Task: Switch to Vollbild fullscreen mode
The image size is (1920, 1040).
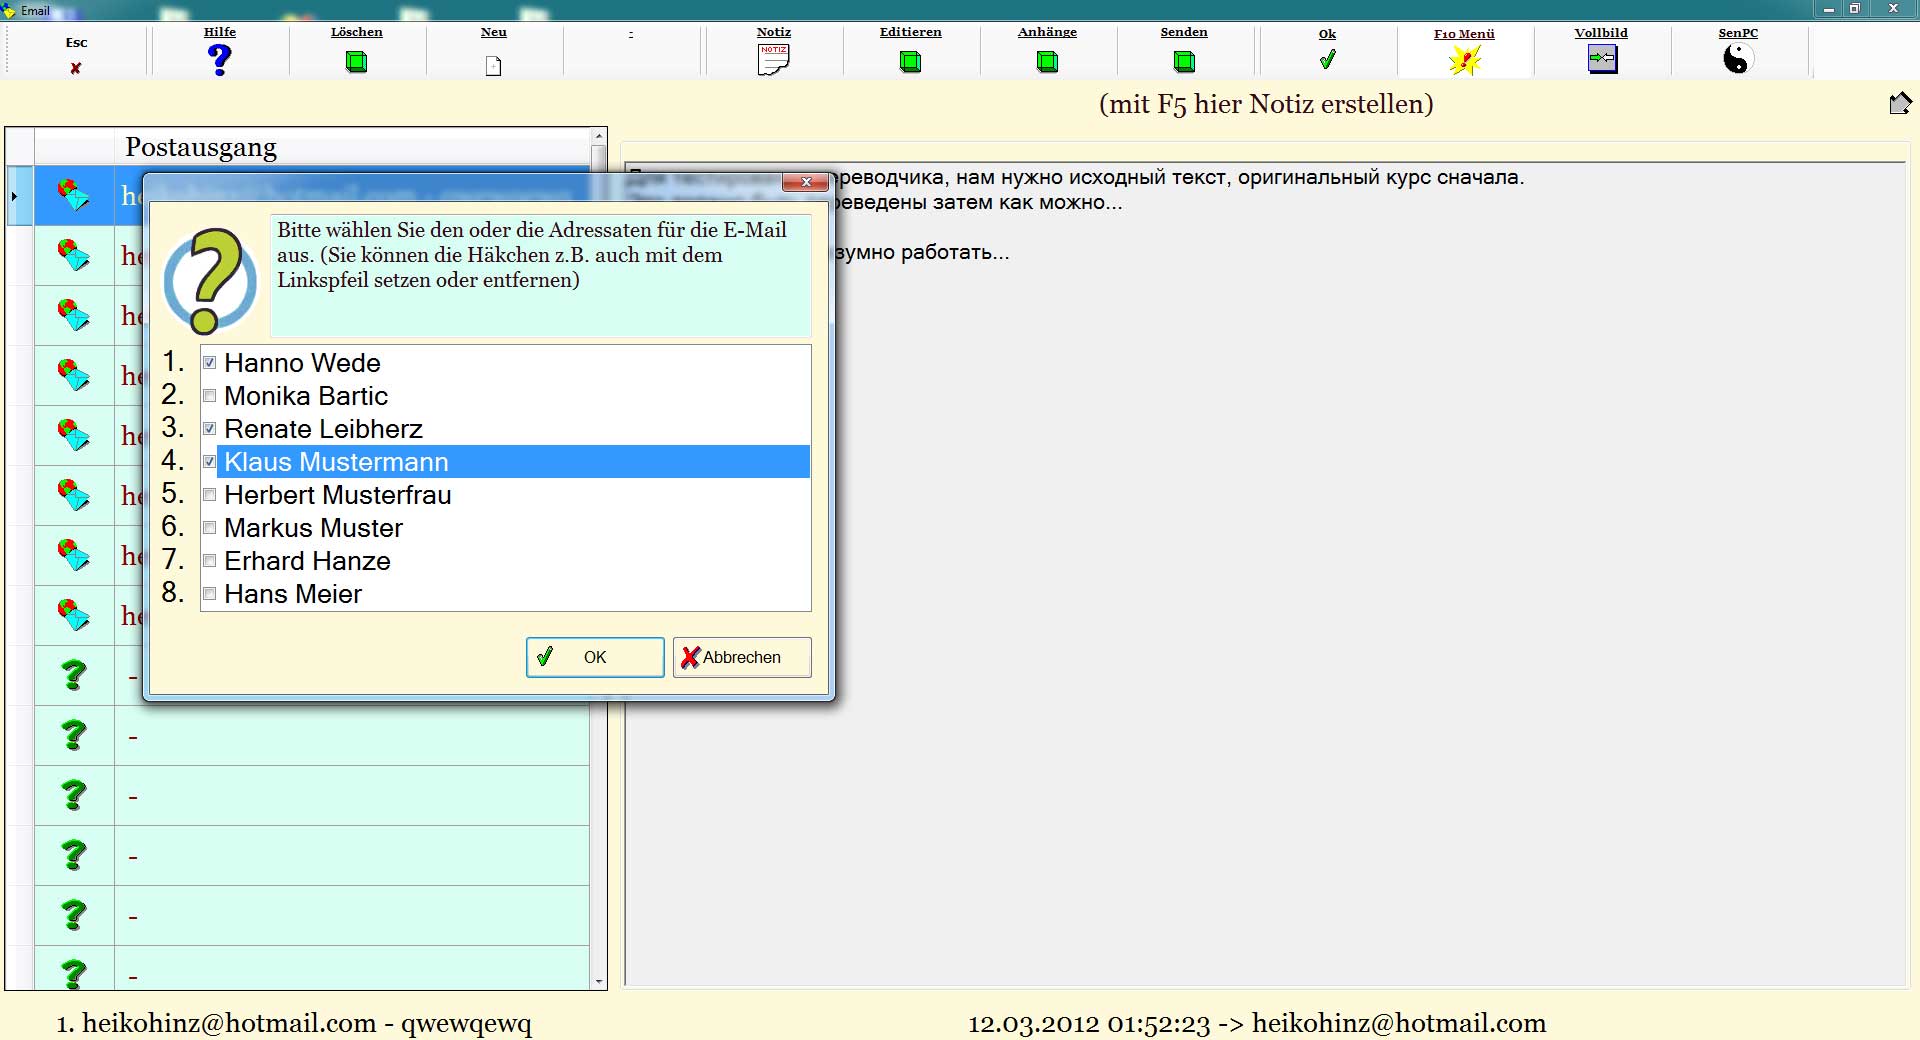Action: coord(1601,59)
